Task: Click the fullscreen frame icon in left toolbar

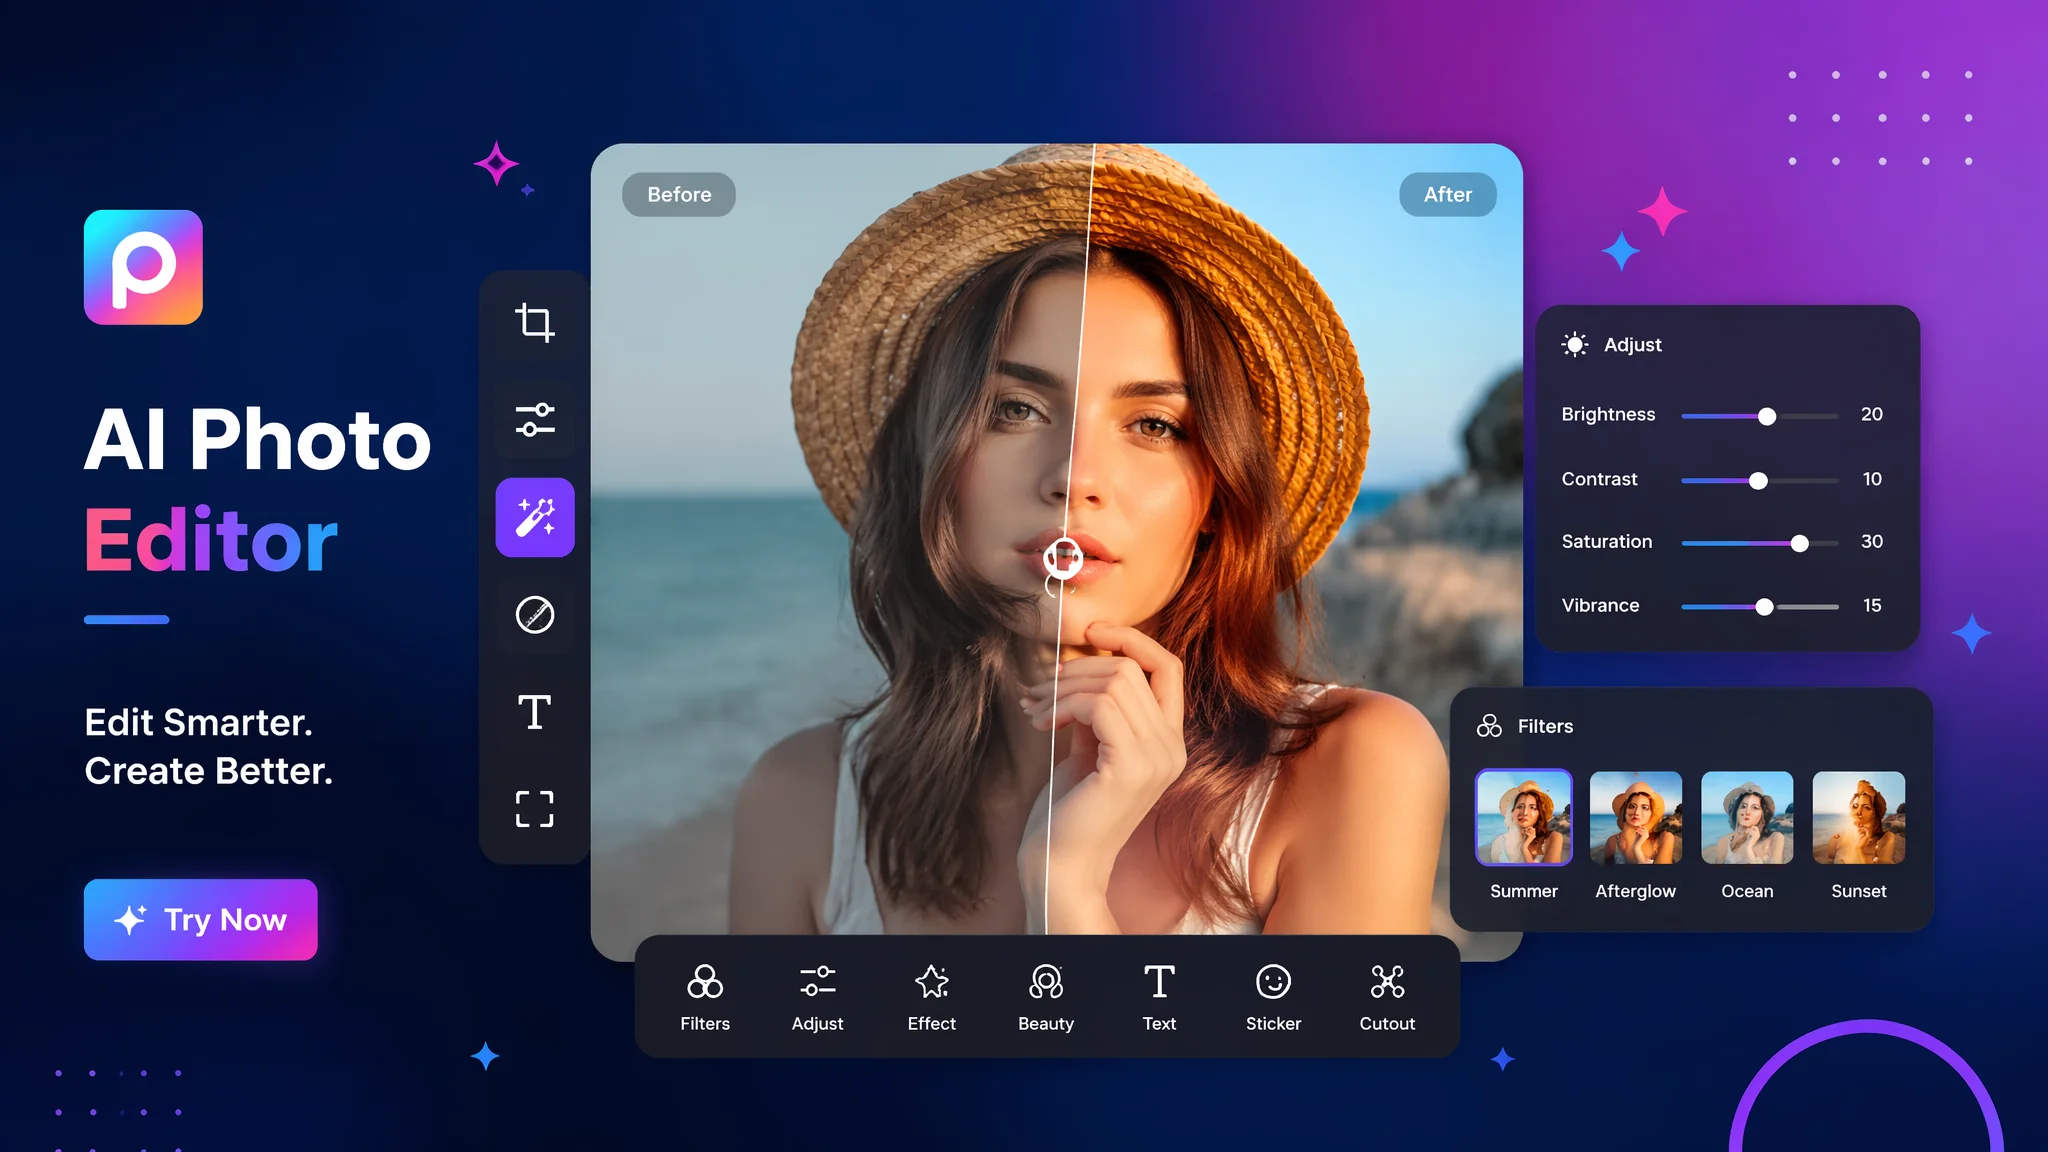Action: [x=535, y=809]
